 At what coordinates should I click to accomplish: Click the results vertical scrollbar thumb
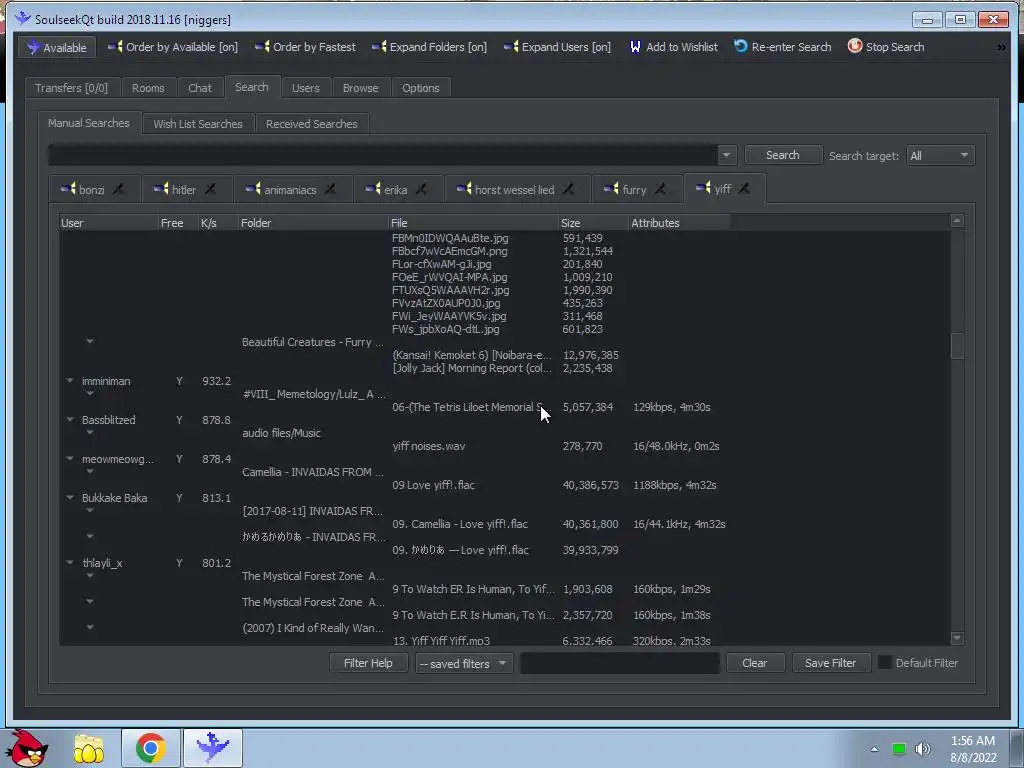(957, 346)
